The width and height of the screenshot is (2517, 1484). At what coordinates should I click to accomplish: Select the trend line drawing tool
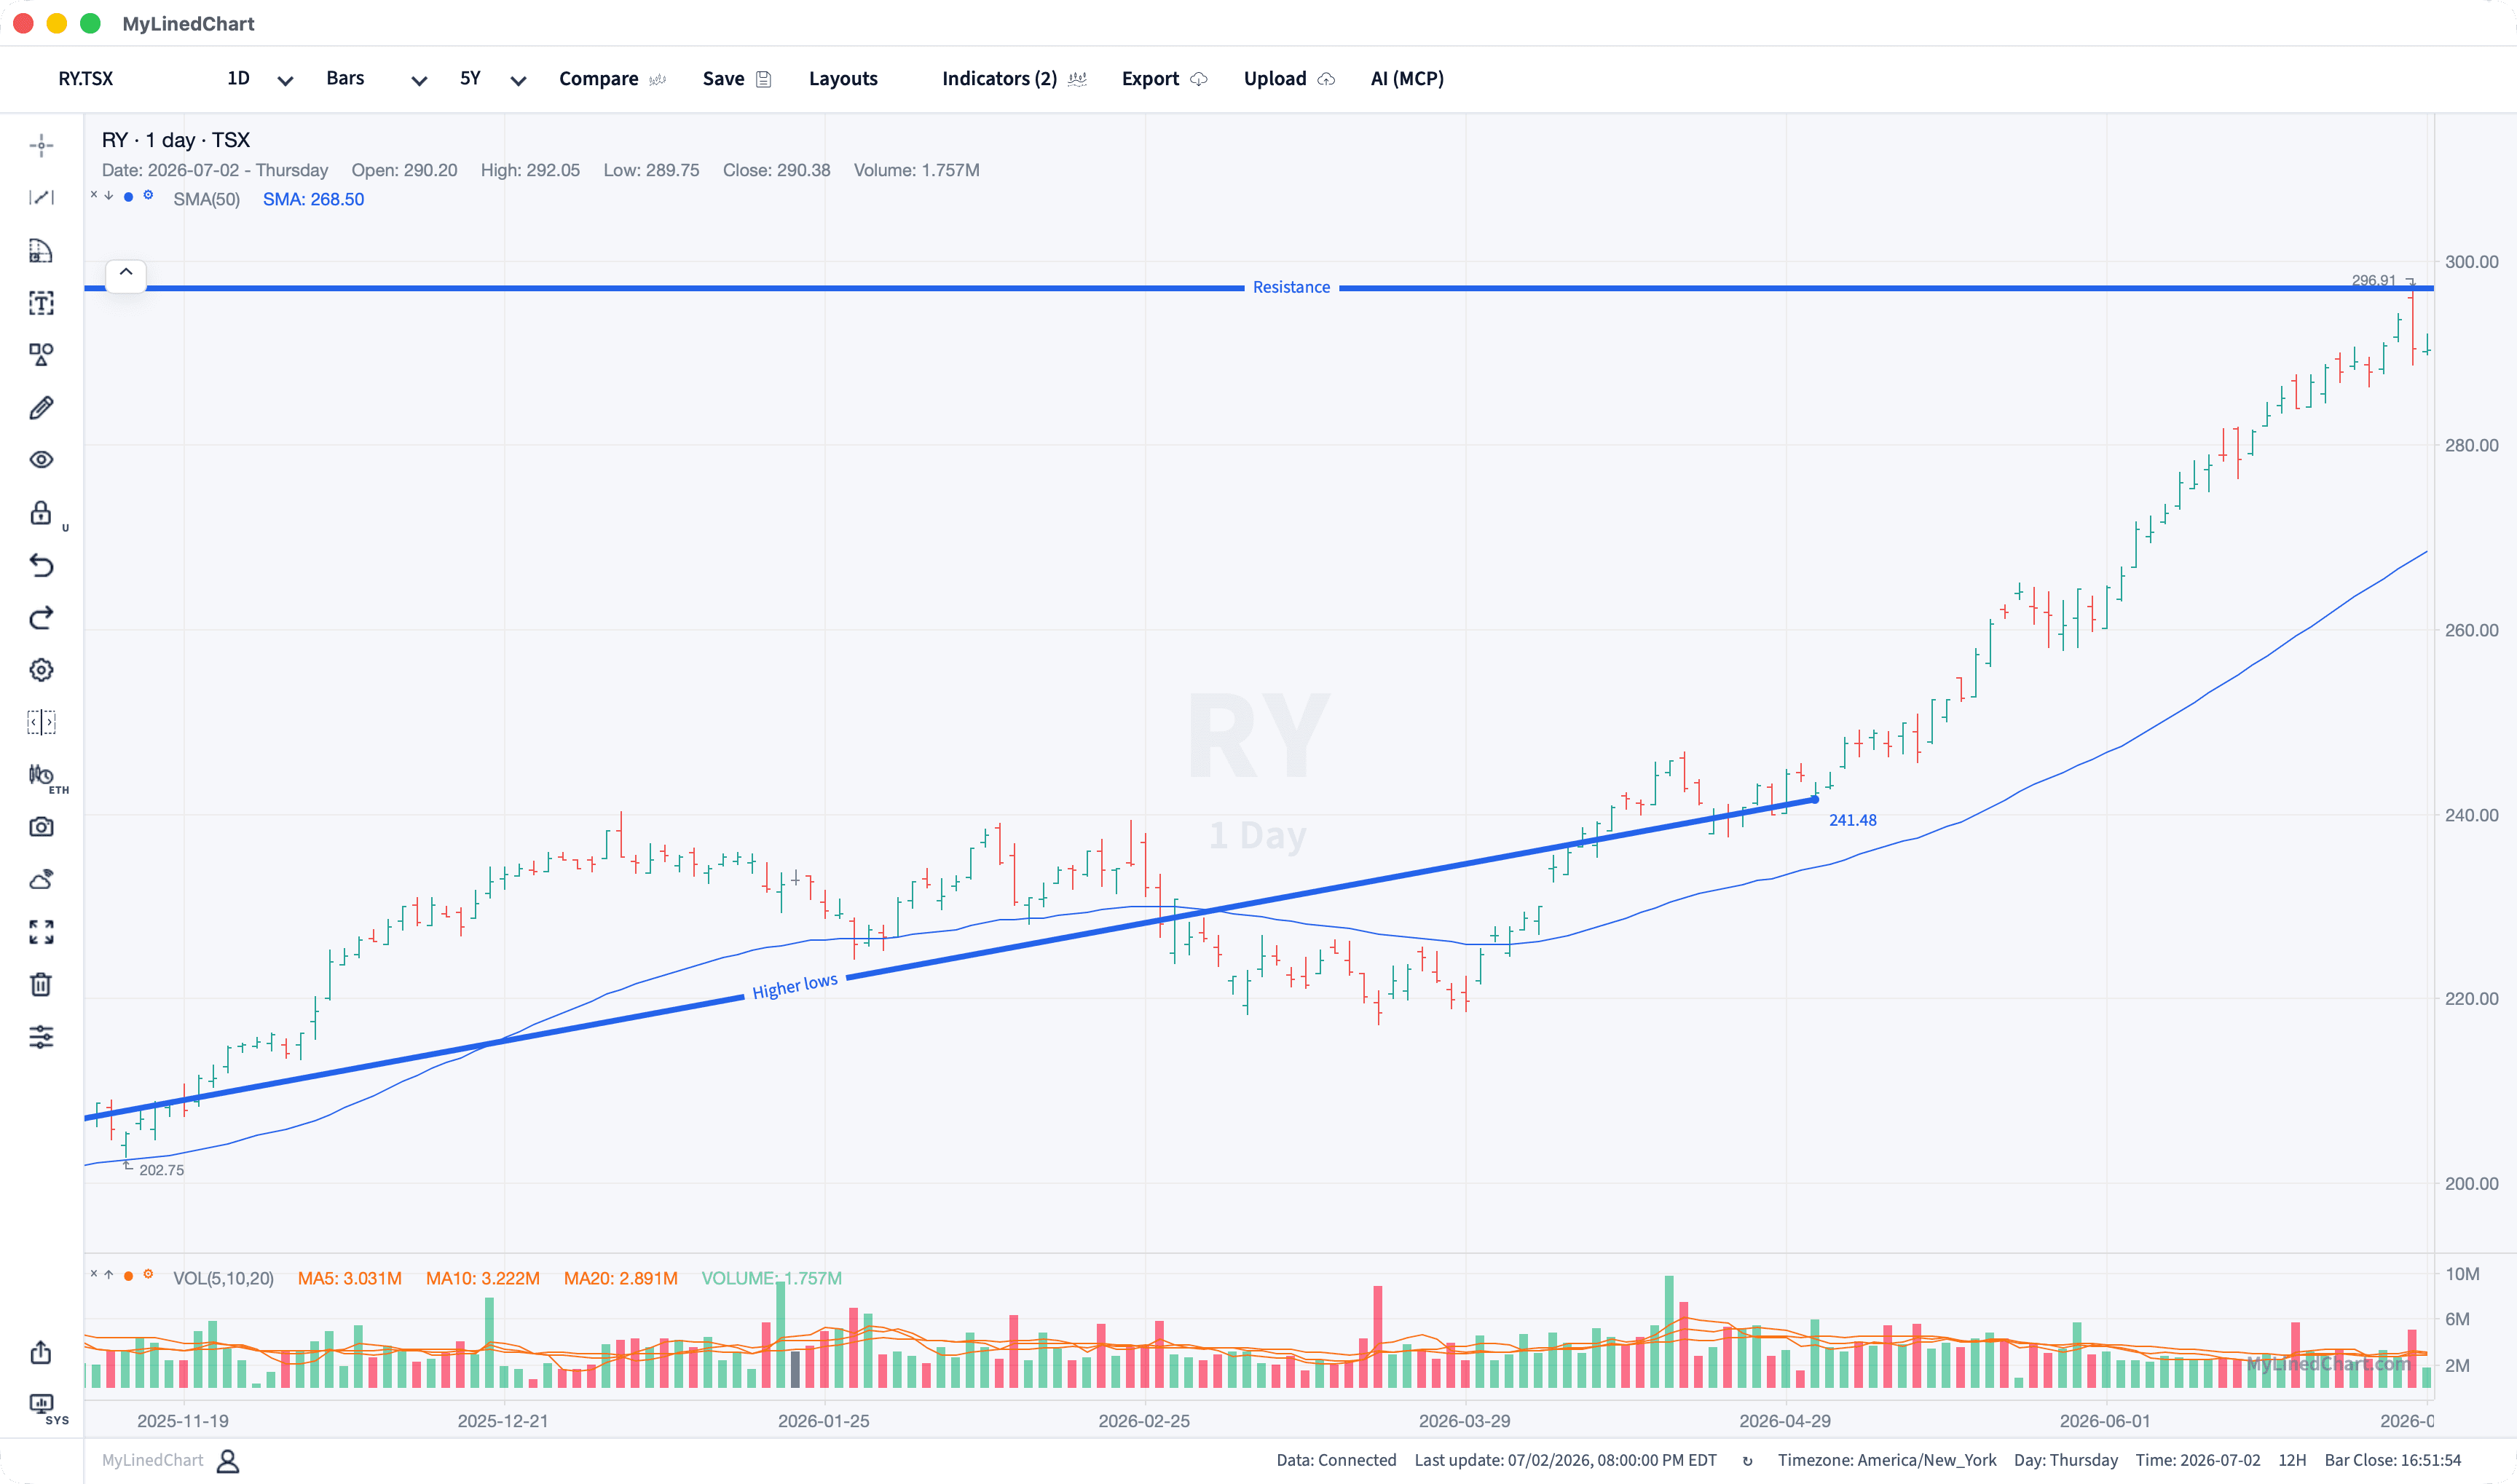[x=41, y=198]
